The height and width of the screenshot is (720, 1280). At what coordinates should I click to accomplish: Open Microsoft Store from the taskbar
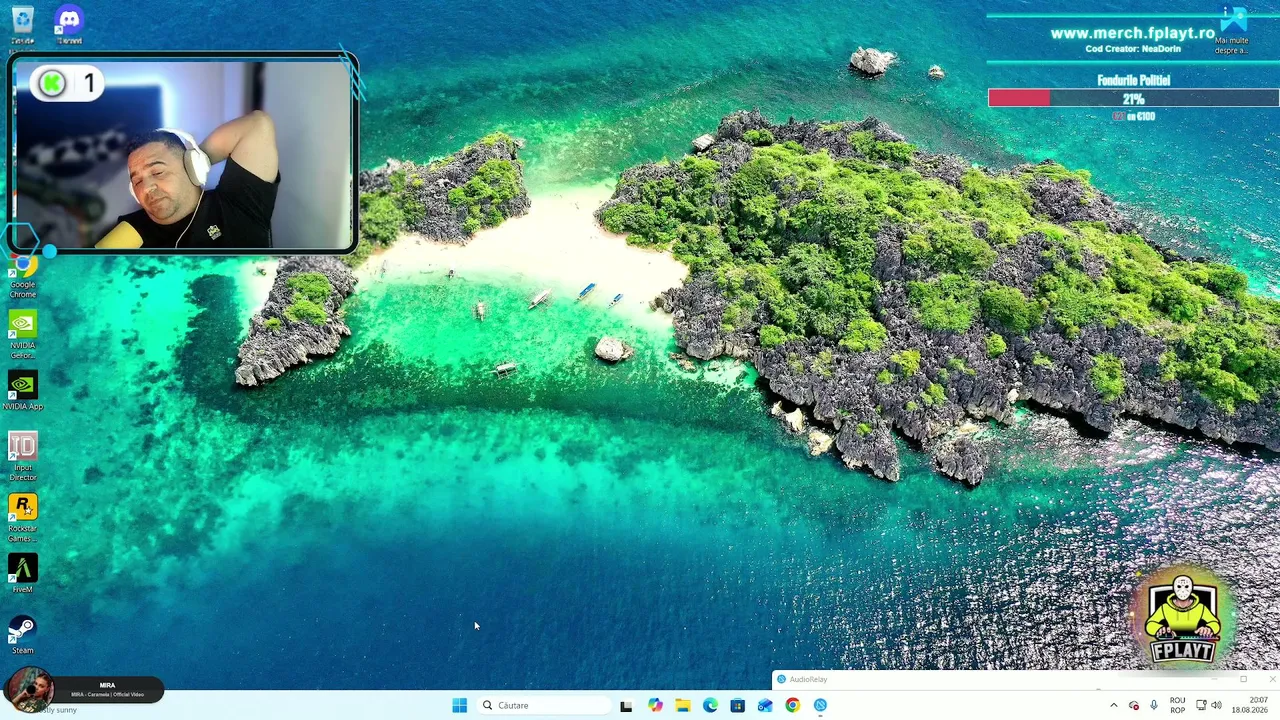pos(737,705)
